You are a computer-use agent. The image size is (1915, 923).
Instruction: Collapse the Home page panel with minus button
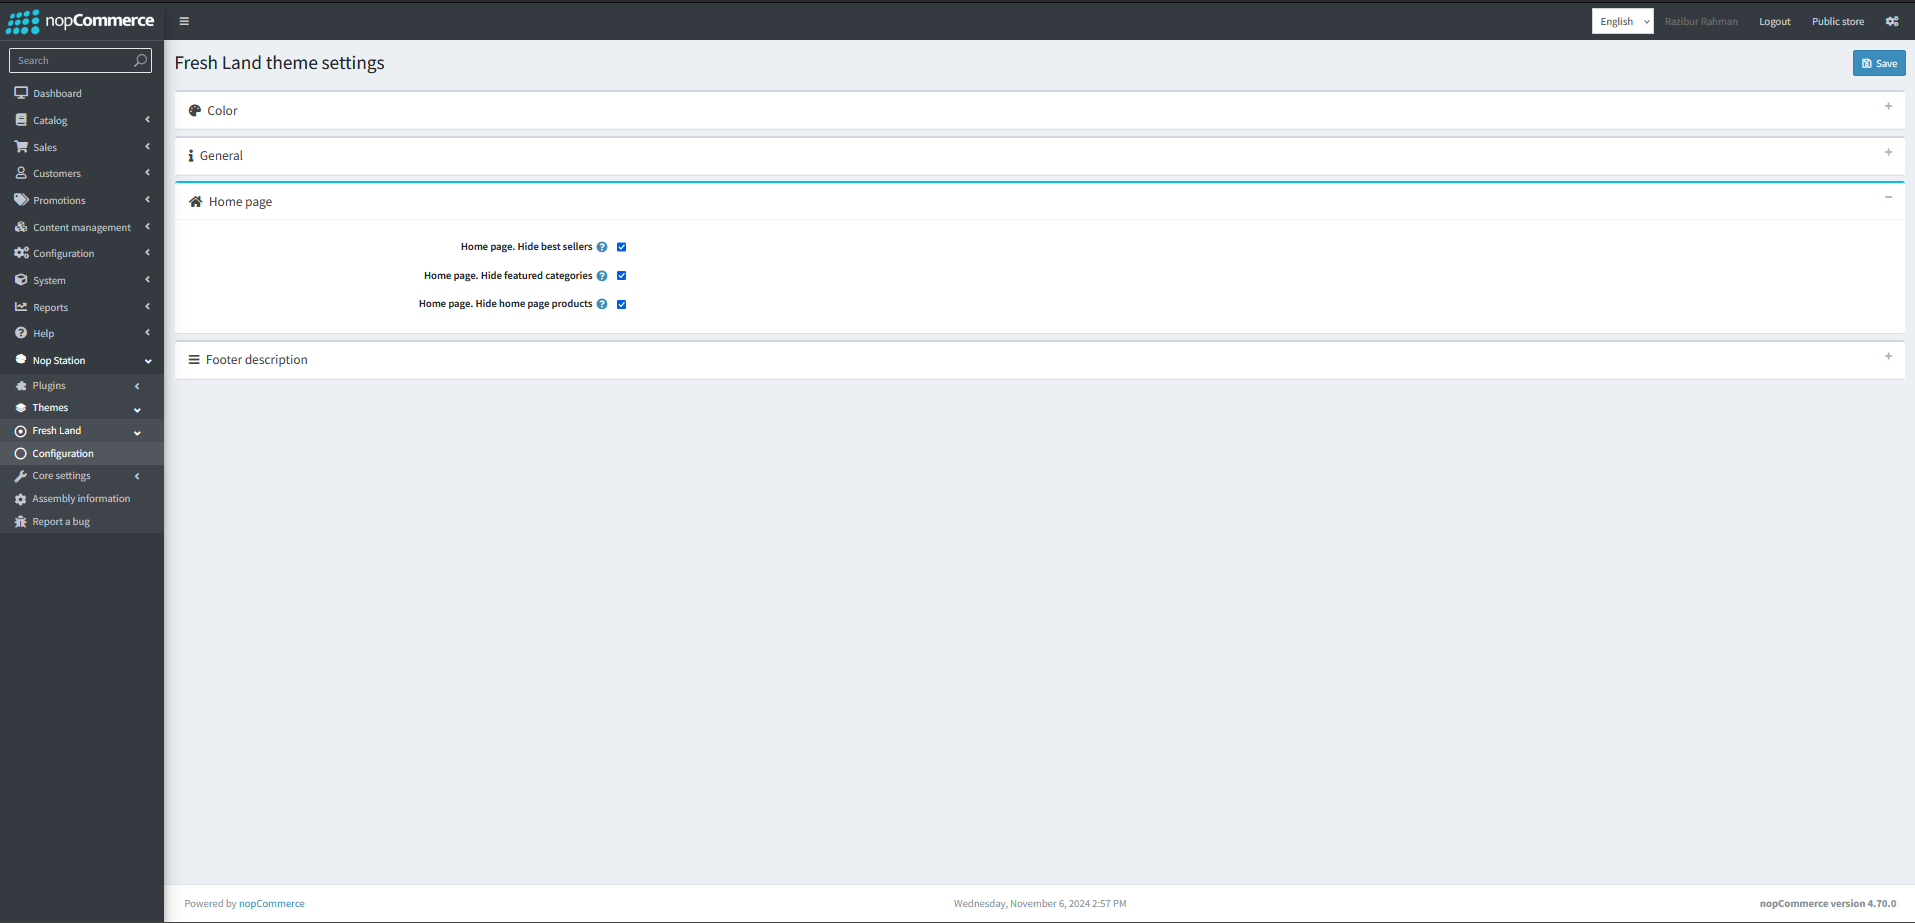(x=1888, y=197)
